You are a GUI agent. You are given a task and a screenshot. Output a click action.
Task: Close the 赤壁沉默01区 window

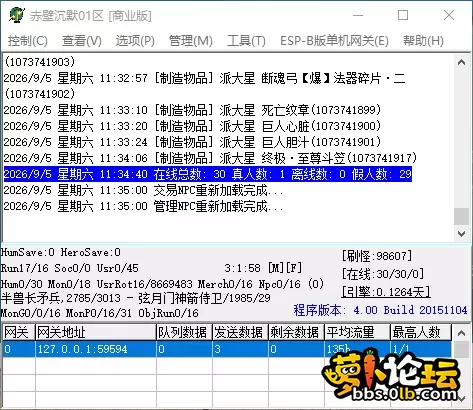click(x=449, y=15)
